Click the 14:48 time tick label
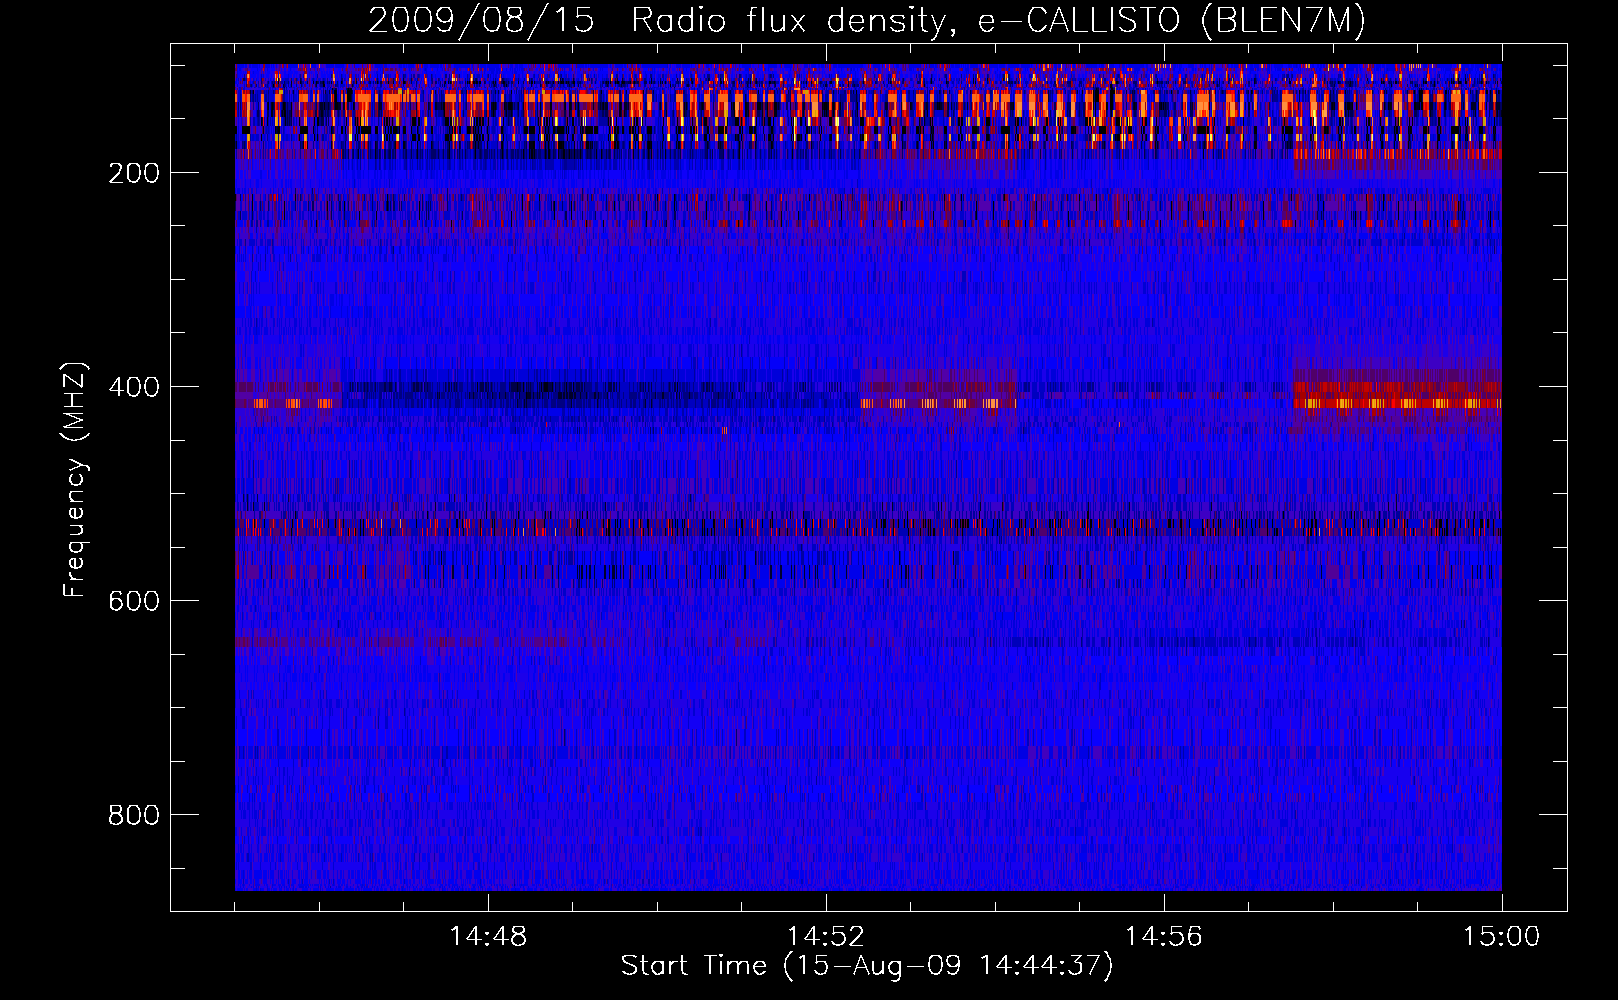1618x1000 pixels. (488, 937)
